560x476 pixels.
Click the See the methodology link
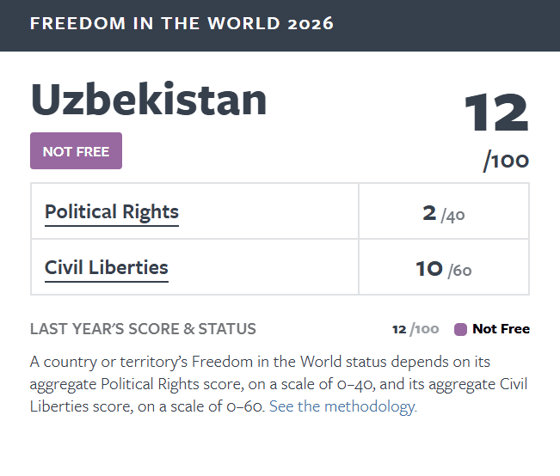[x=343, y=407]
